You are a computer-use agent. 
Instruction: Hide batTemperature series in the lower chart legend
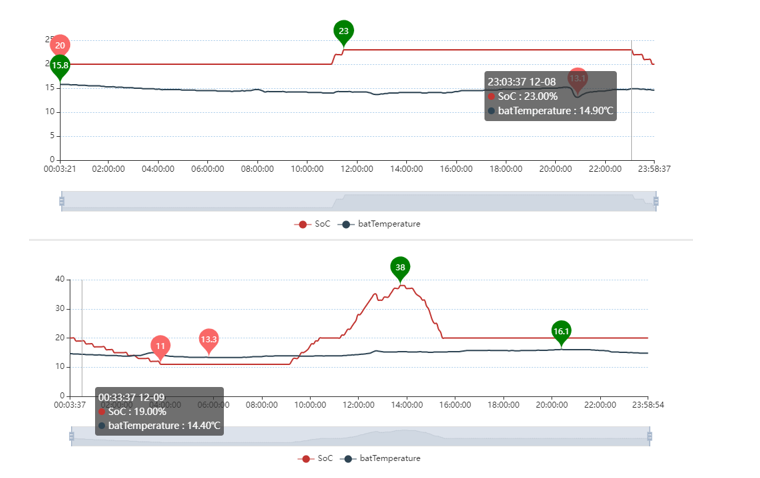click(382, 458)
